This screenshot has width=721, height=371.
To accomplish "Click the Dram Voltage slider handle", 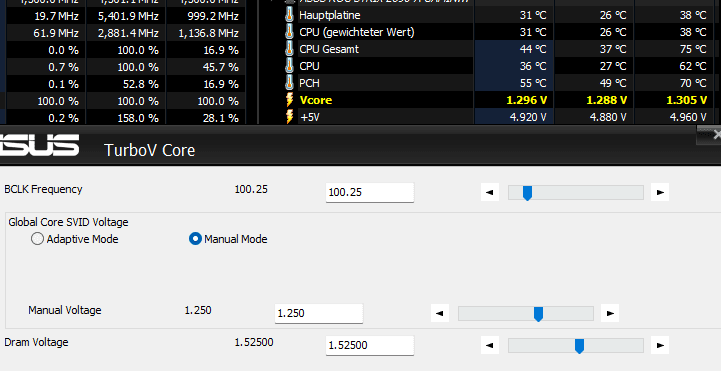I will [579, 346].
